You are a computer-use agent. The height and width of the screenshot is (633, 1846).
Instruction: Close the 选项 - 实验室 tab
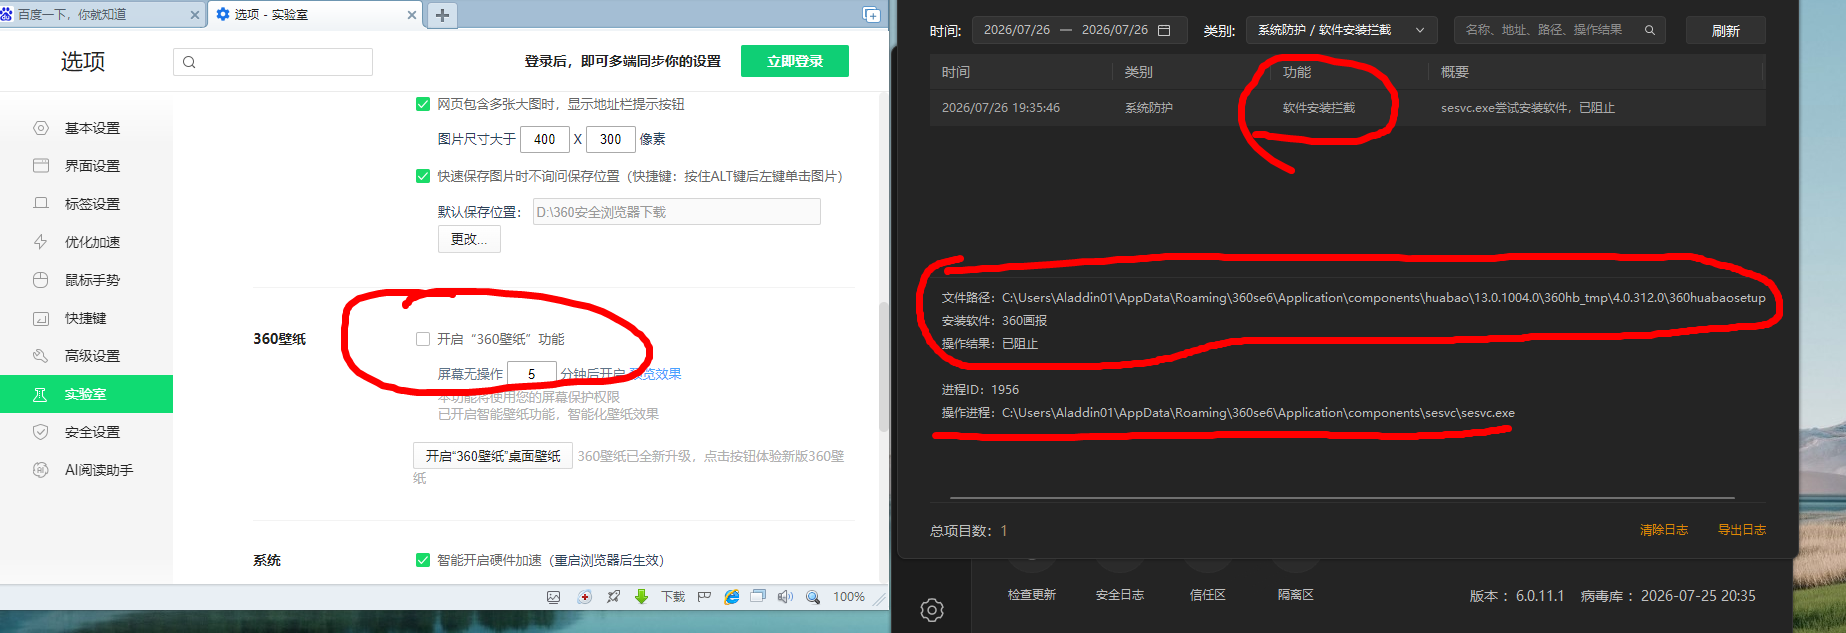point(412,15)
